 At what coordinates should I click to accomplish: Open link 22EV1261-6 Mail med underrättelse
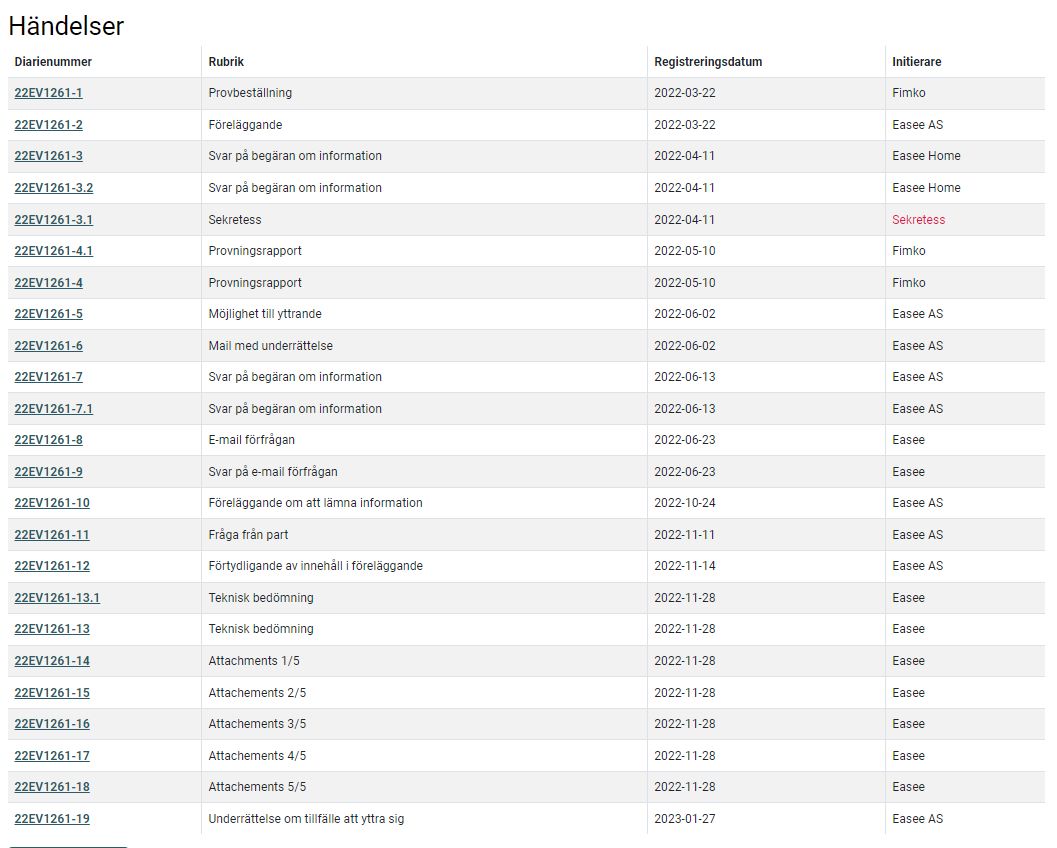pos(48,346)
